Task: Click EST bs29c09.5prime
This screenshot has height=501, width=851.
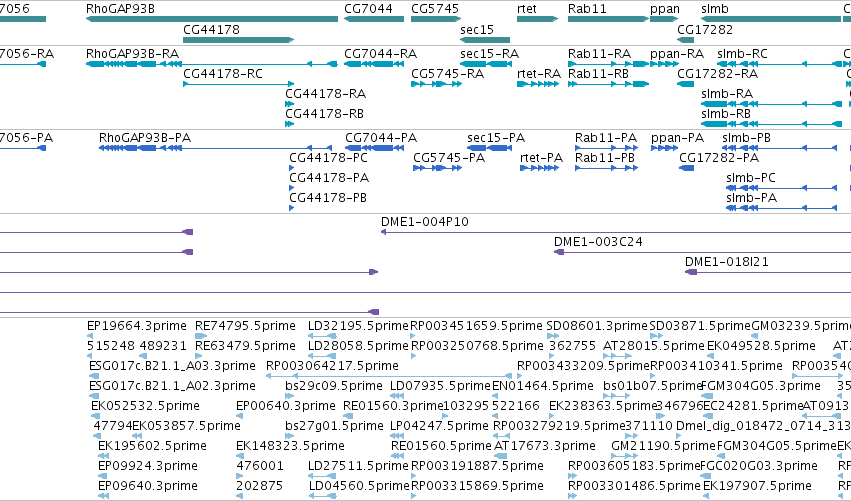Action: pyautogui.click(x=334, y=386)
